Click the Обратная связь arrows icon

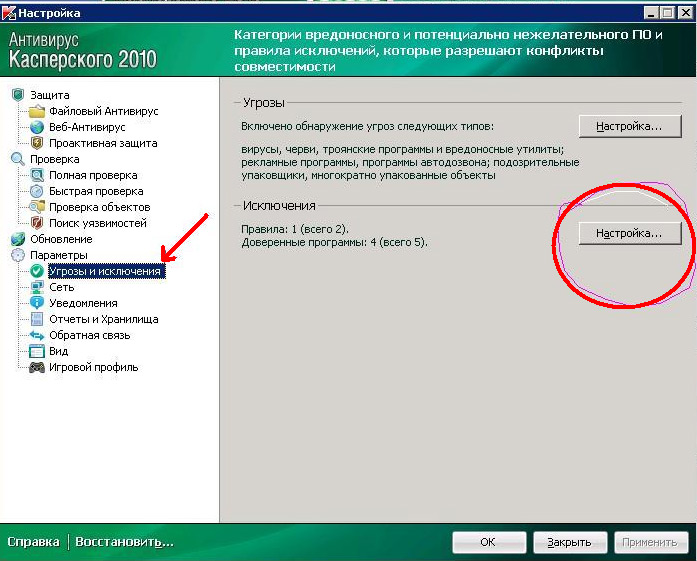(37, 335)
